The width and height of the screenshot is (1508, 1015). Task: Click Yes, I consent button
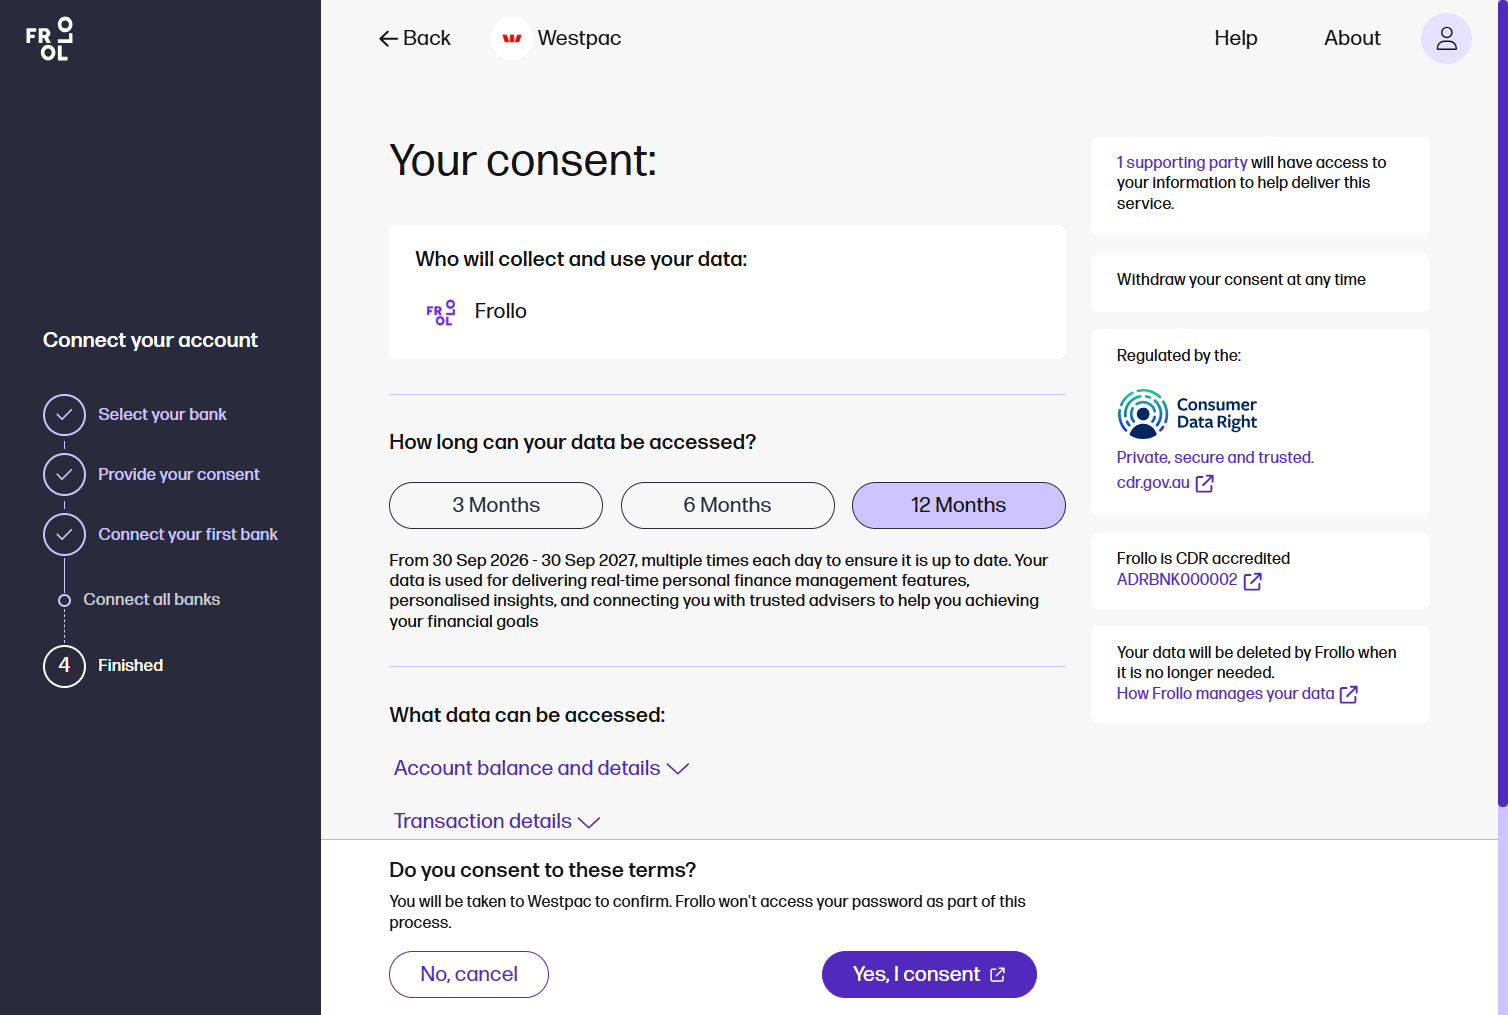coord(929,974)
